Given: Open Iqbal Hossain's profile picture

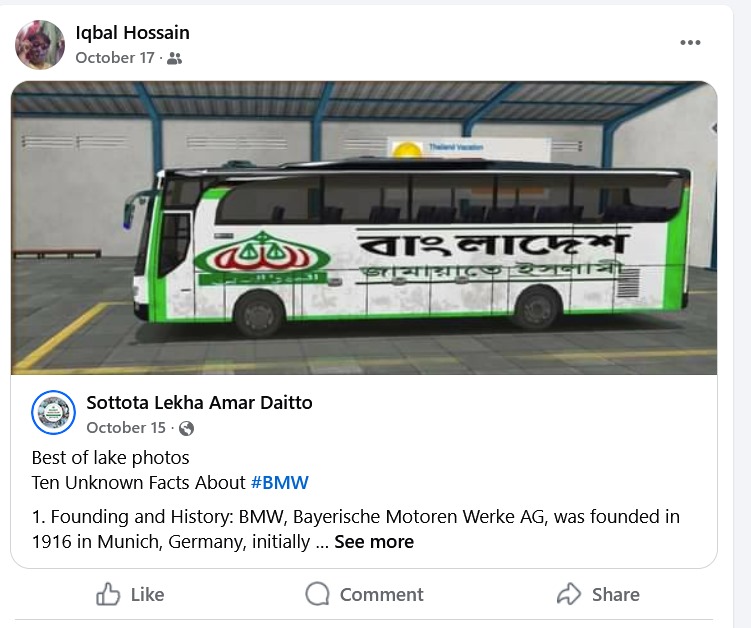Looking at the screenshot, I should pos(40,45).
